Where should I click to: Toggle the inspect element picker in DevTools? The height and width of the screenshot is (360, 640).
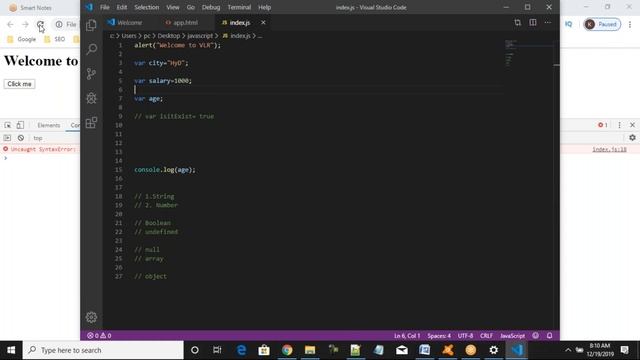tap(8, 125)
